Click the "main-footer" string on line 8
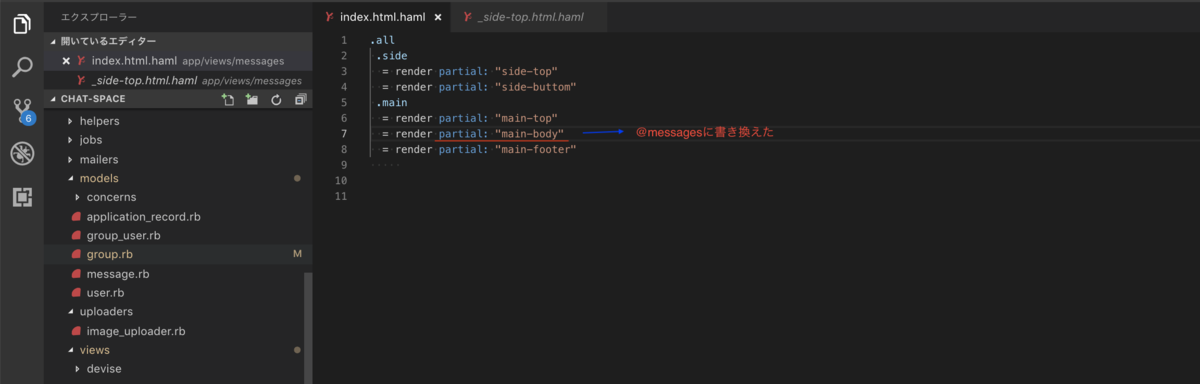The image size is (1200, 384). [x=535, y=149]
